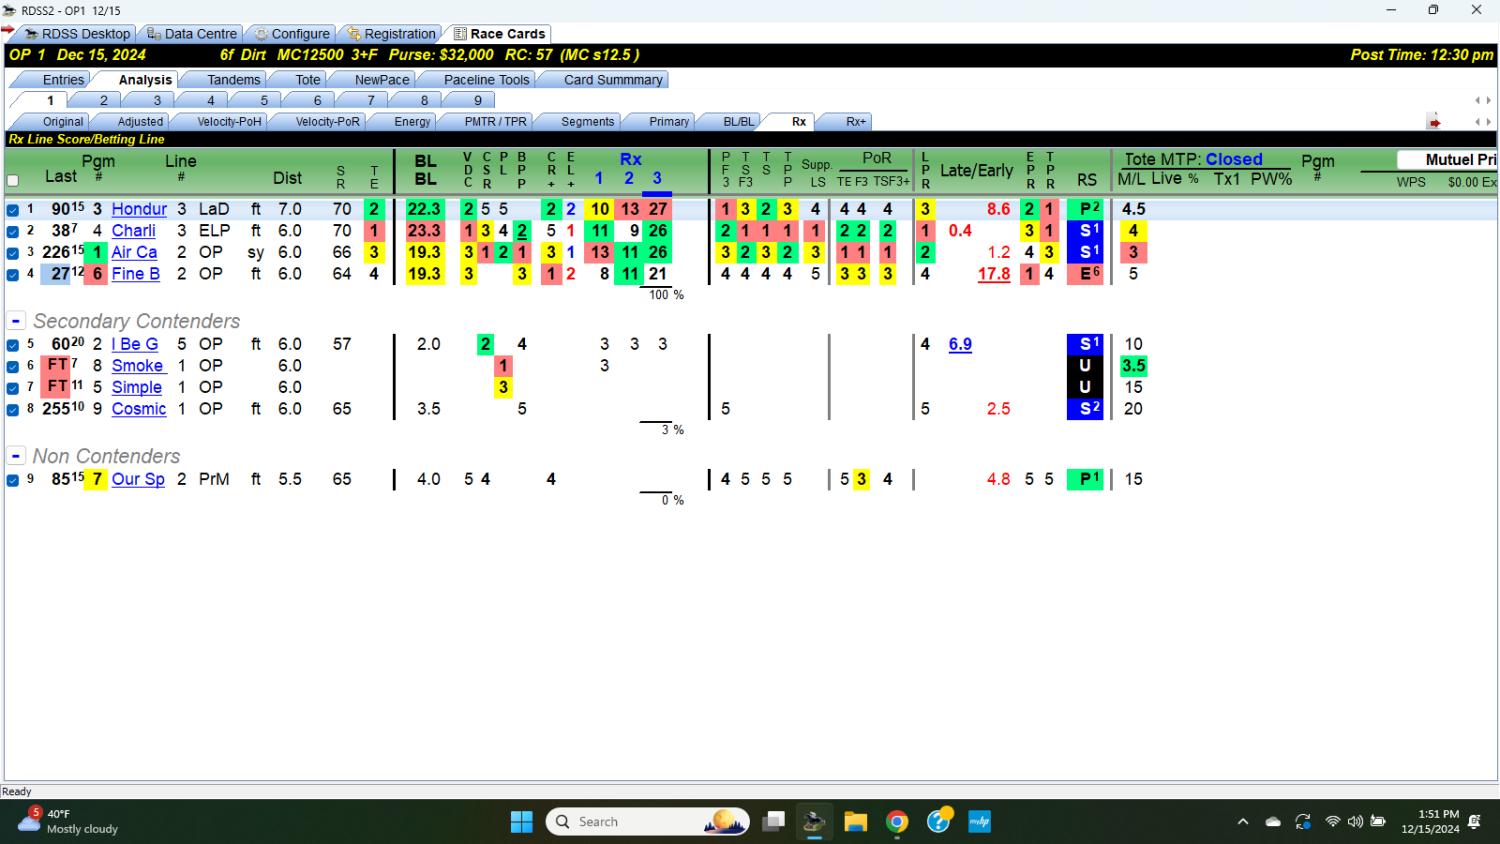Collapse the Secondary Contenders group
1500x844 pixels.
(x=16, y=321)
